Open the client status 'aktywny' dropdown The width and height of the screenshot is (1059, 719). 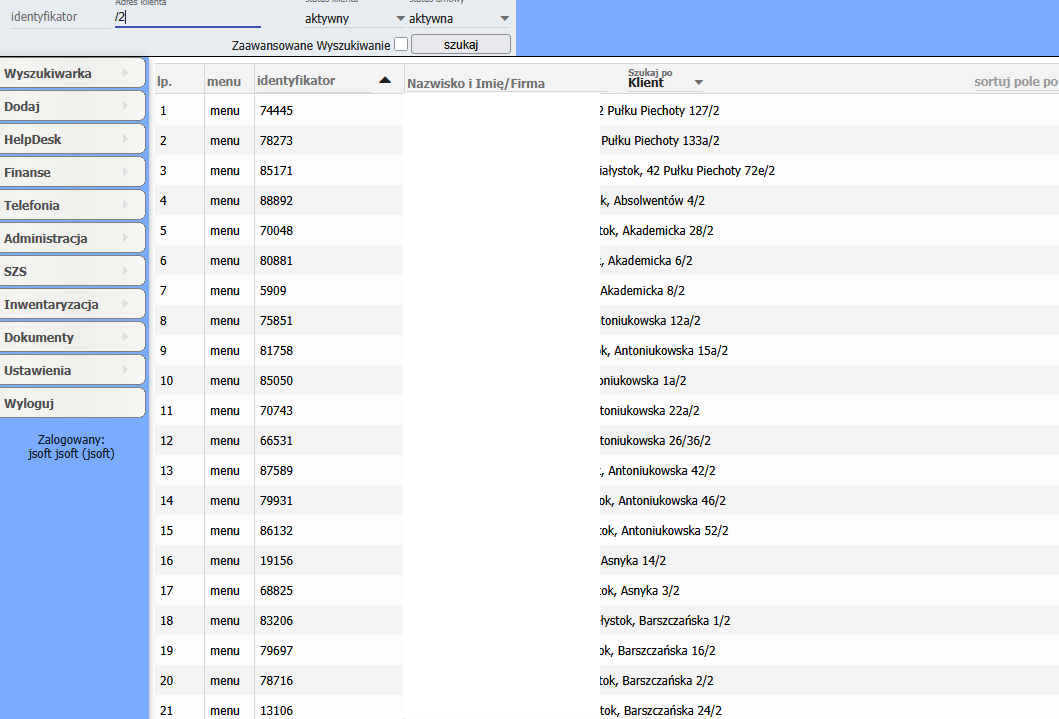354,18
